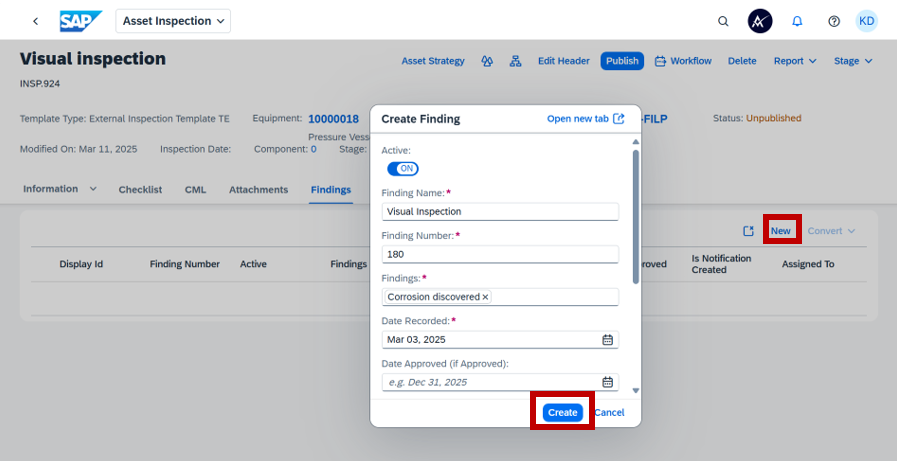This screenshot has height=461, width=897.
Task: Open the Workflow action
Action: click(x=684, y=61)
